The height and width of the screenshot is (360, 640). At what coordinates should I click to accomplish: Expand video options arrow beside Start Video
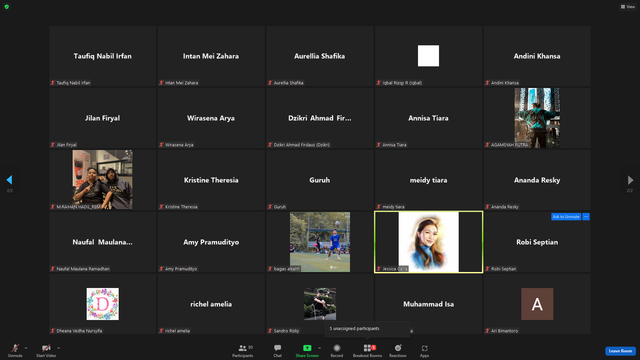tap(58, 348)
